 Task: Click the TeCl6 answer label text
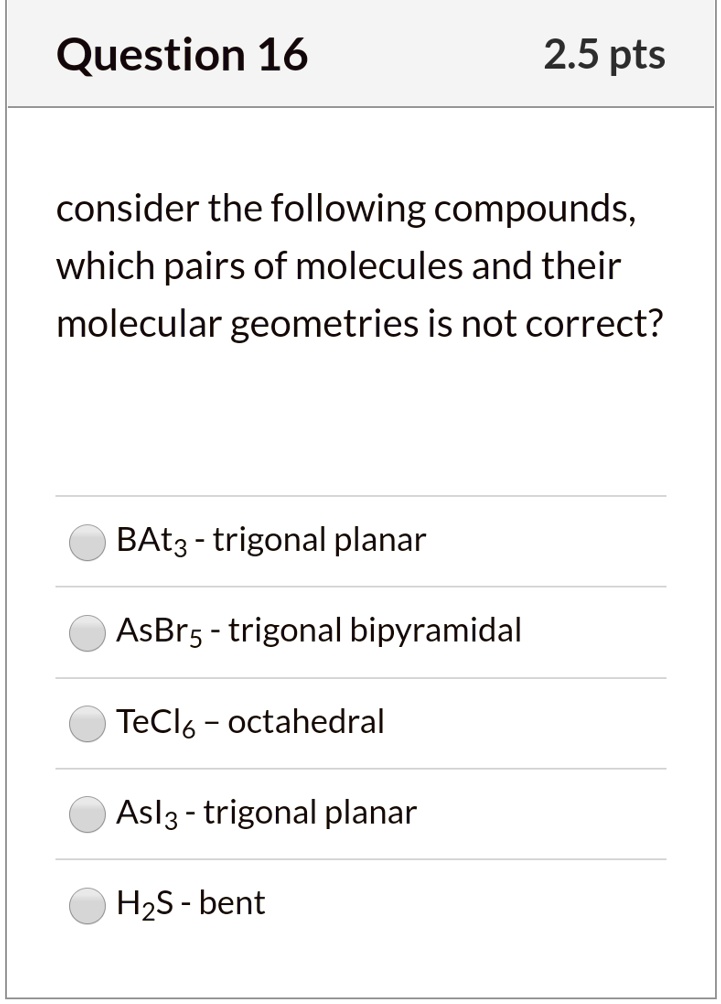tap(250, 722)
